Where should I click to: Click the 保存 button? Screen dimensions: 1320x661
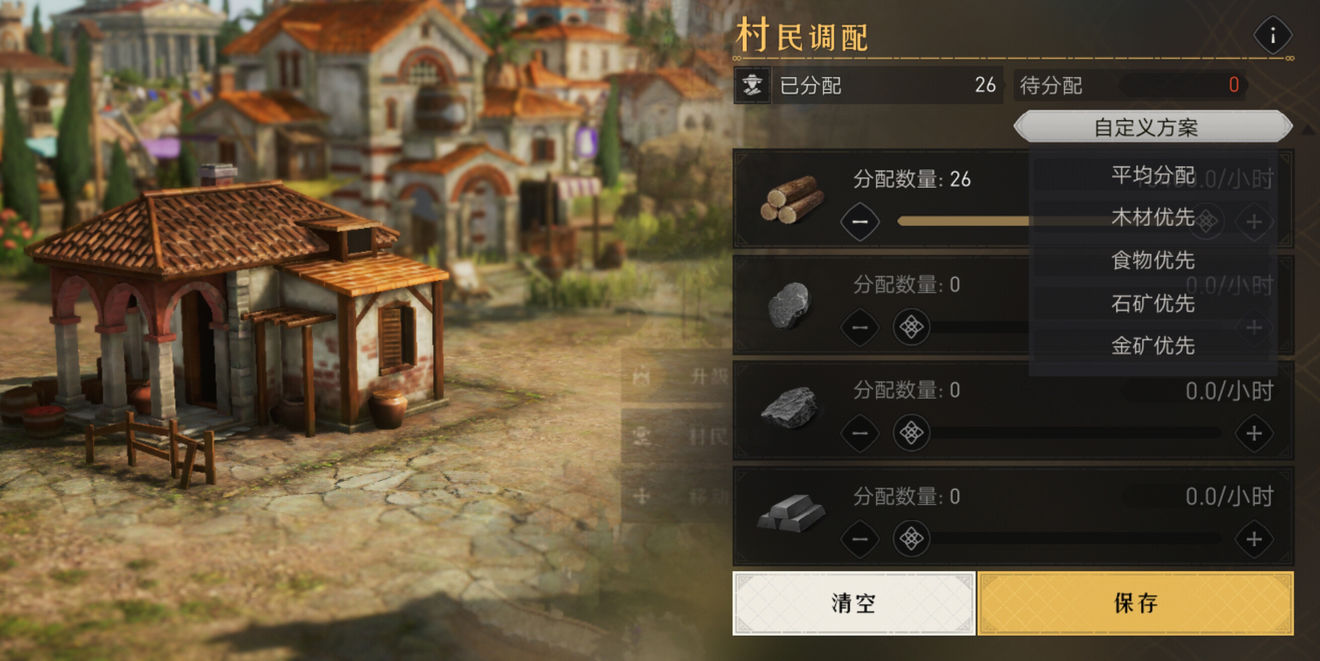click(x=1135, y=603)
